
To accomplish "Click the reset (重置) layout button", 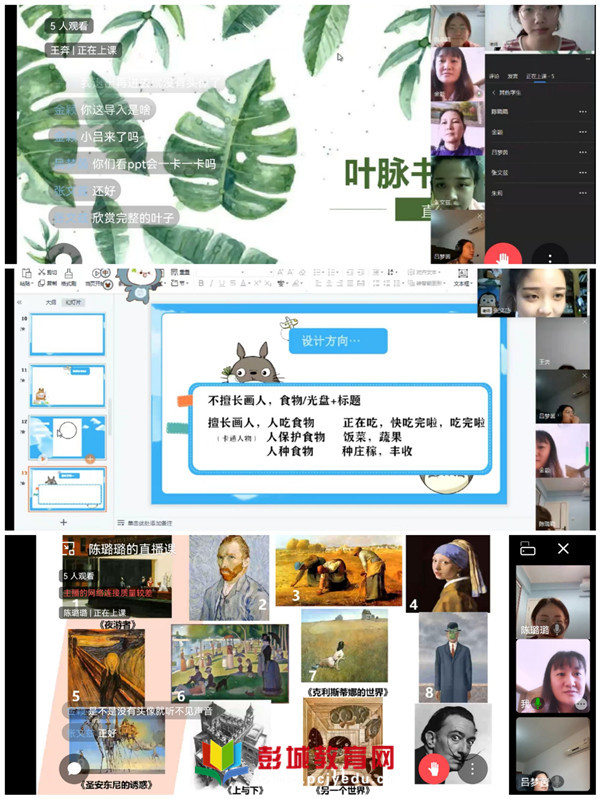I will tap(180, 273).
